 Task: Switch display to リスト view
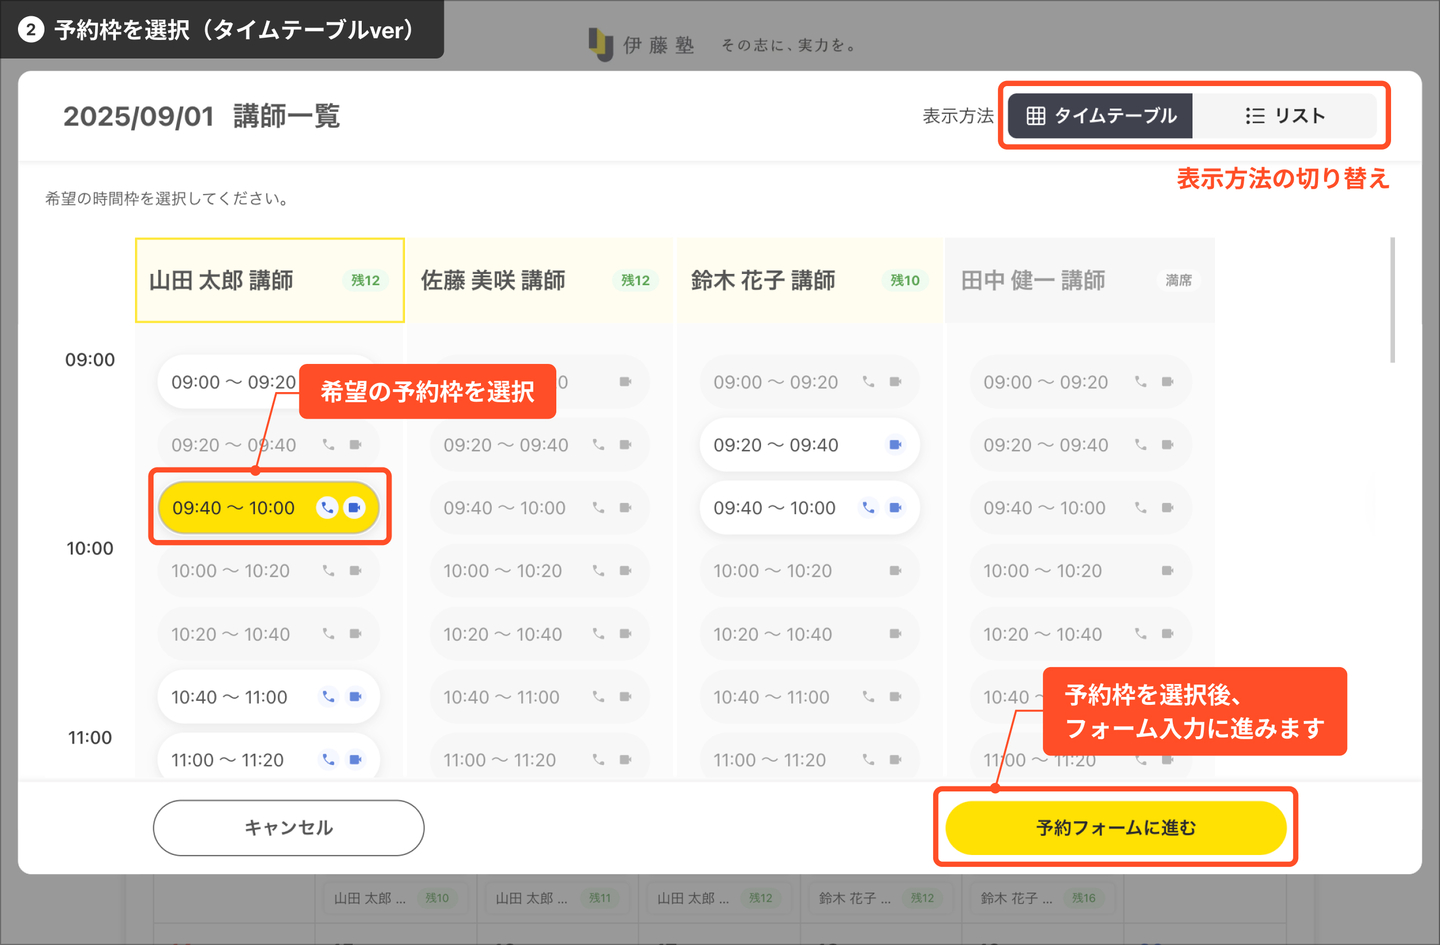coord(1285,116)
